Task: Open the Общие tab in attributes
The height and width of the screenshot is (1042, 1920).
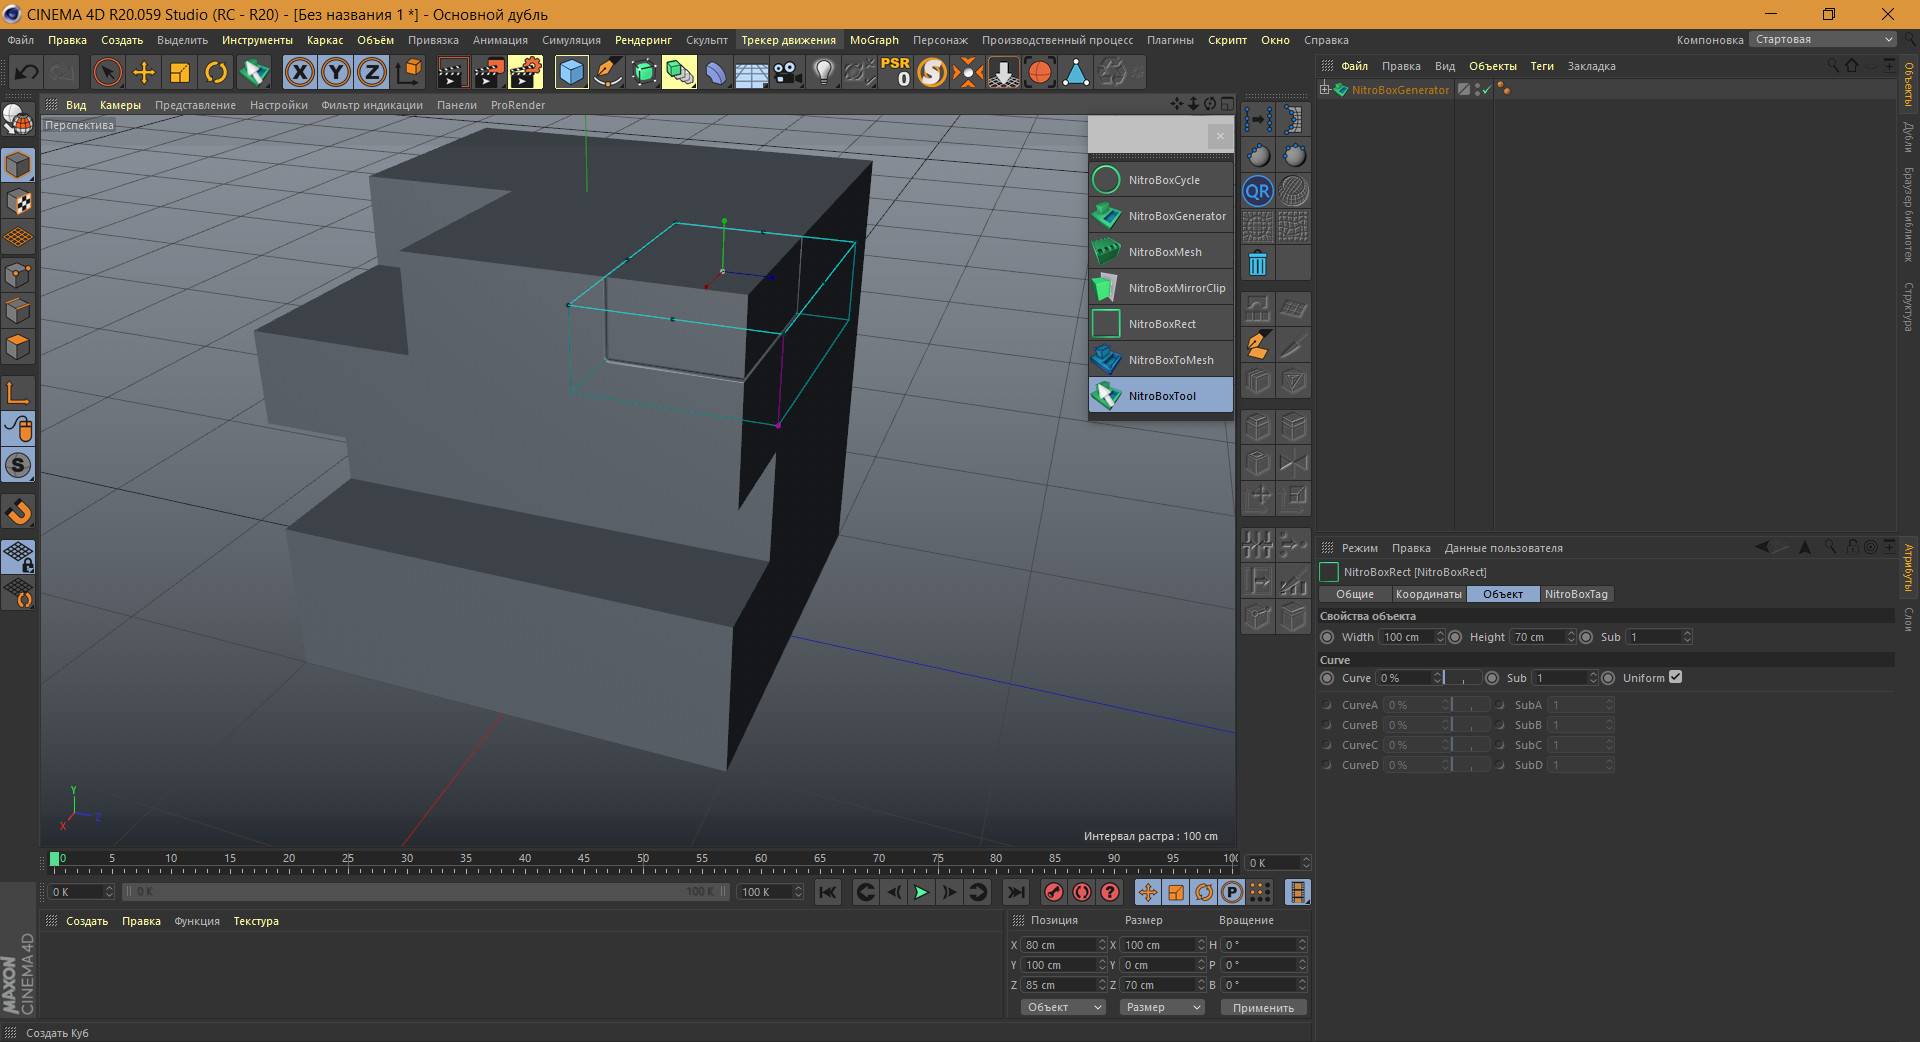Action: click(1355, 594)
